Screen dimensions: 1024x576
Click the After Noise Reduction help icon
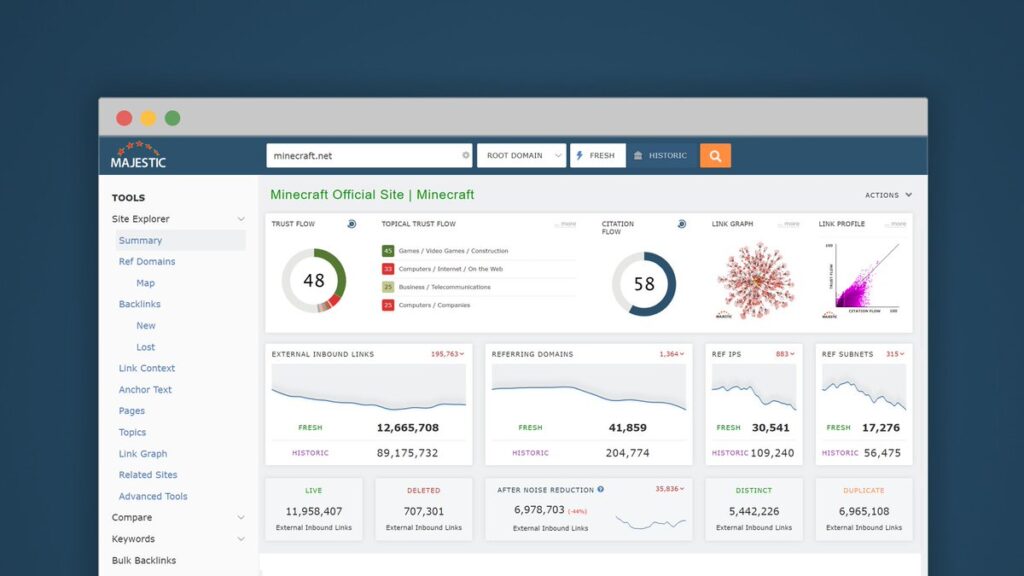(x=600, y=489)
